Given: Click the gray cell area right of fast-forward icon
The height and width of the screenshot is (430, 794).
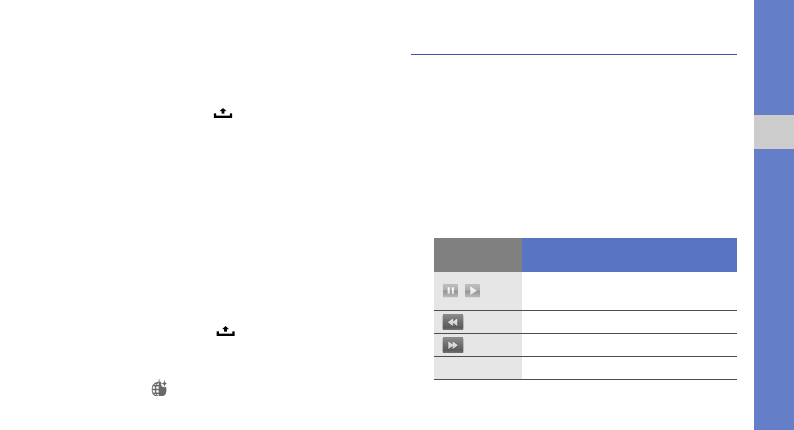Looking at the screenshot, I should [493, 345].
